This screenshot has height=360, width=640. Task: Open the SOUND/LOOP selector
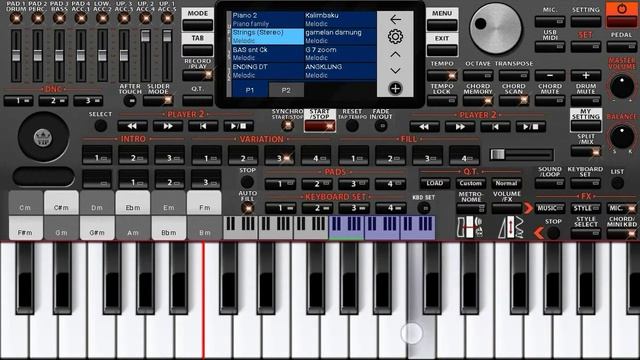[550, 183]
